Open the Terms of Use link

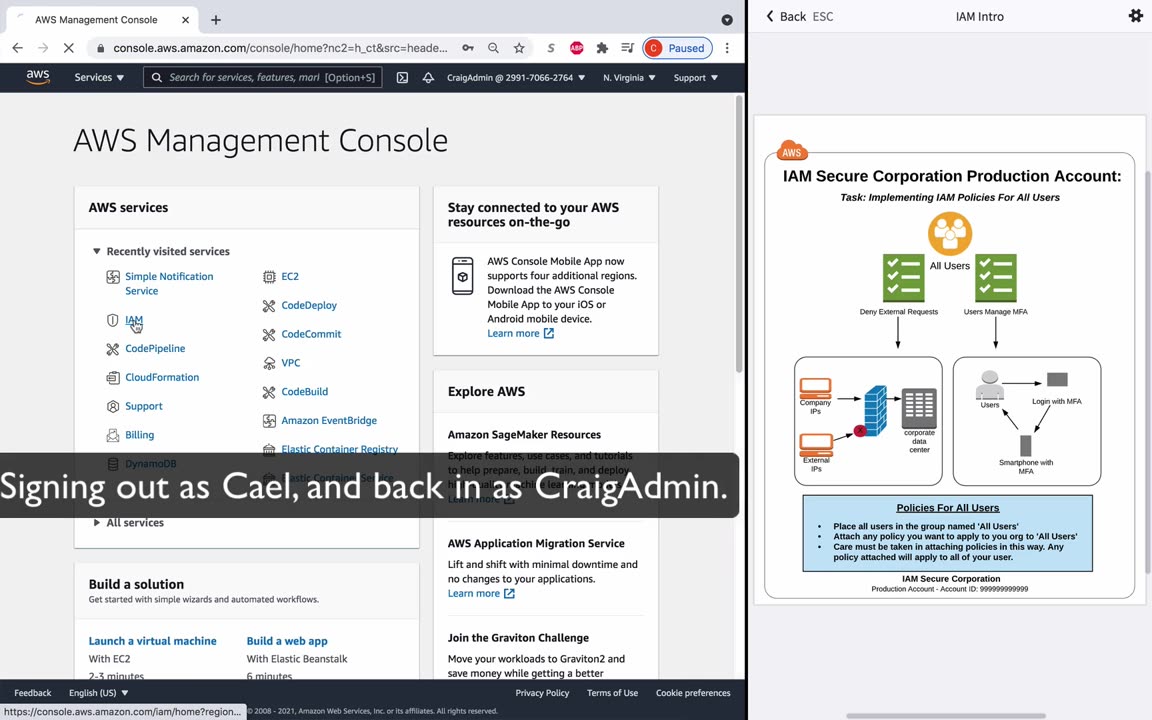click(x=612, y=693)
